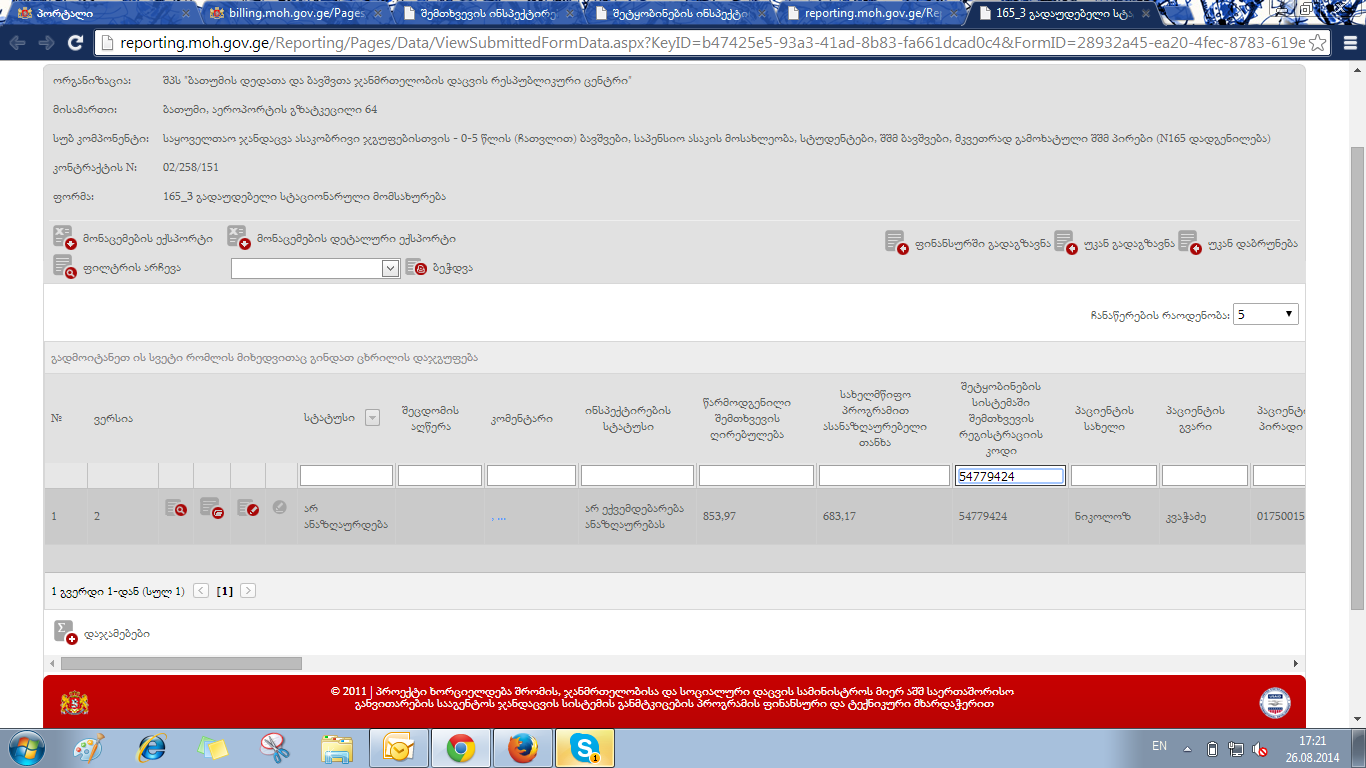Screen dimensions: 1366x768
Task: Go to the next page arrow in pager
Action: pos(248,591)
